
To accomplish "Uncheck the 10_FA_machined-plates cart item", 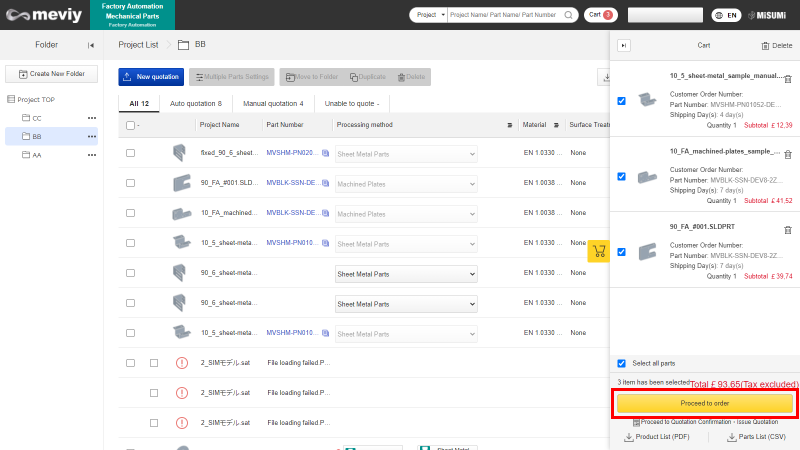I will [622, 176].
